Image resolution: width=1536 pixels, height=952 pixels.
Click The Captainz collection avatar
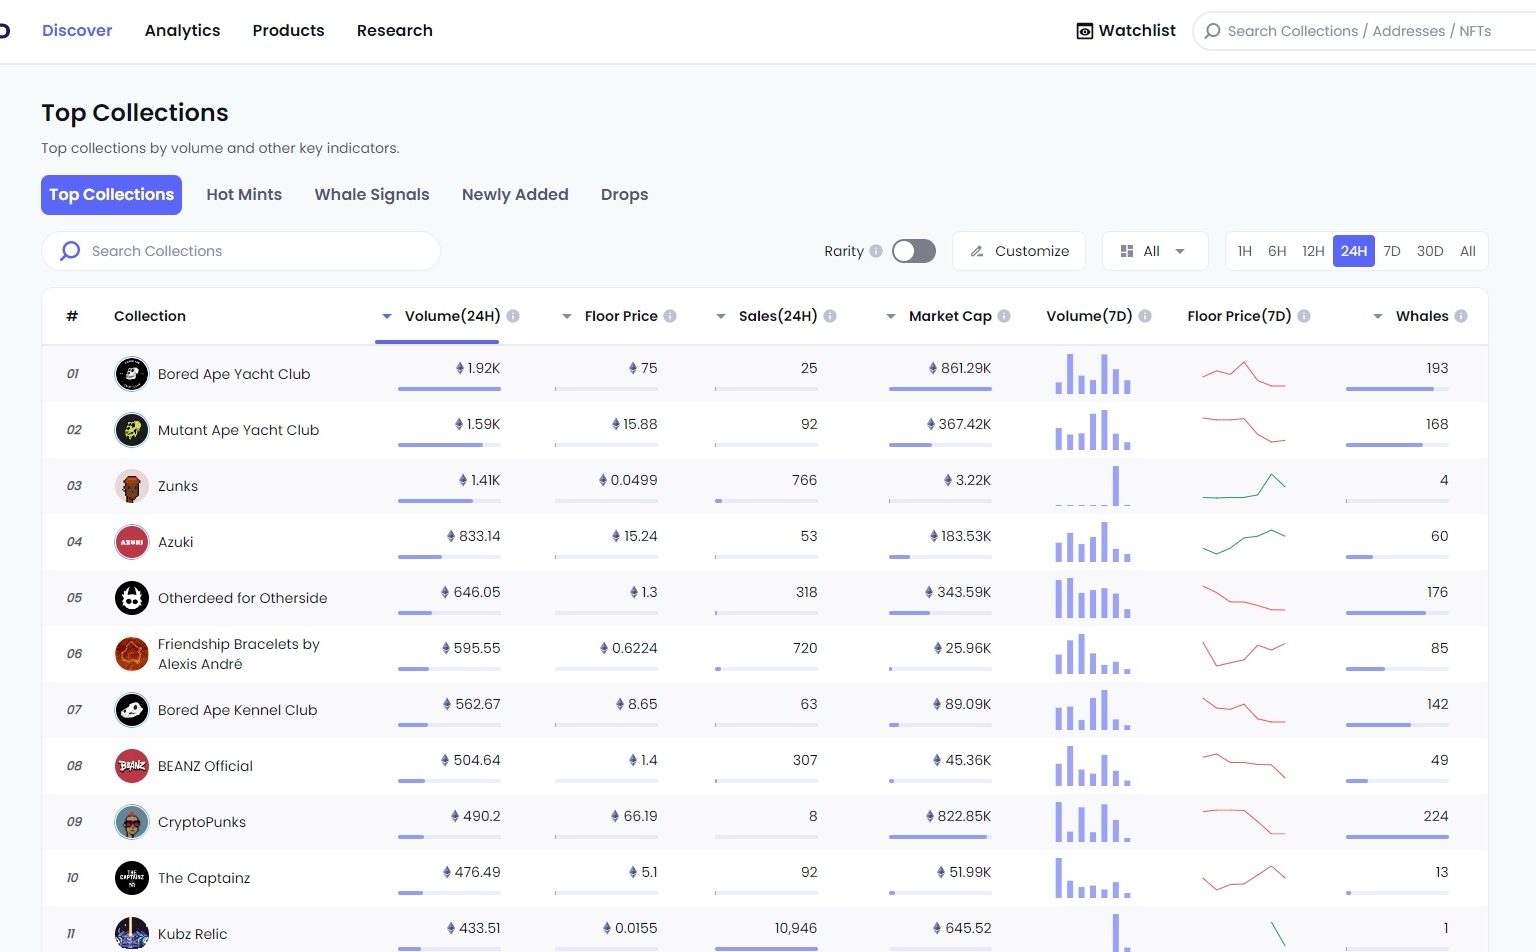(131, 878)
